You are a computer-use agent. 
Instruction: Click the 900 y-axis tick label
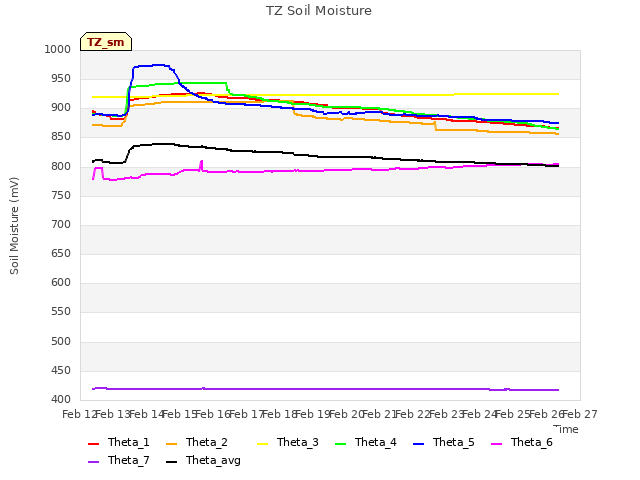pos(61,108)
